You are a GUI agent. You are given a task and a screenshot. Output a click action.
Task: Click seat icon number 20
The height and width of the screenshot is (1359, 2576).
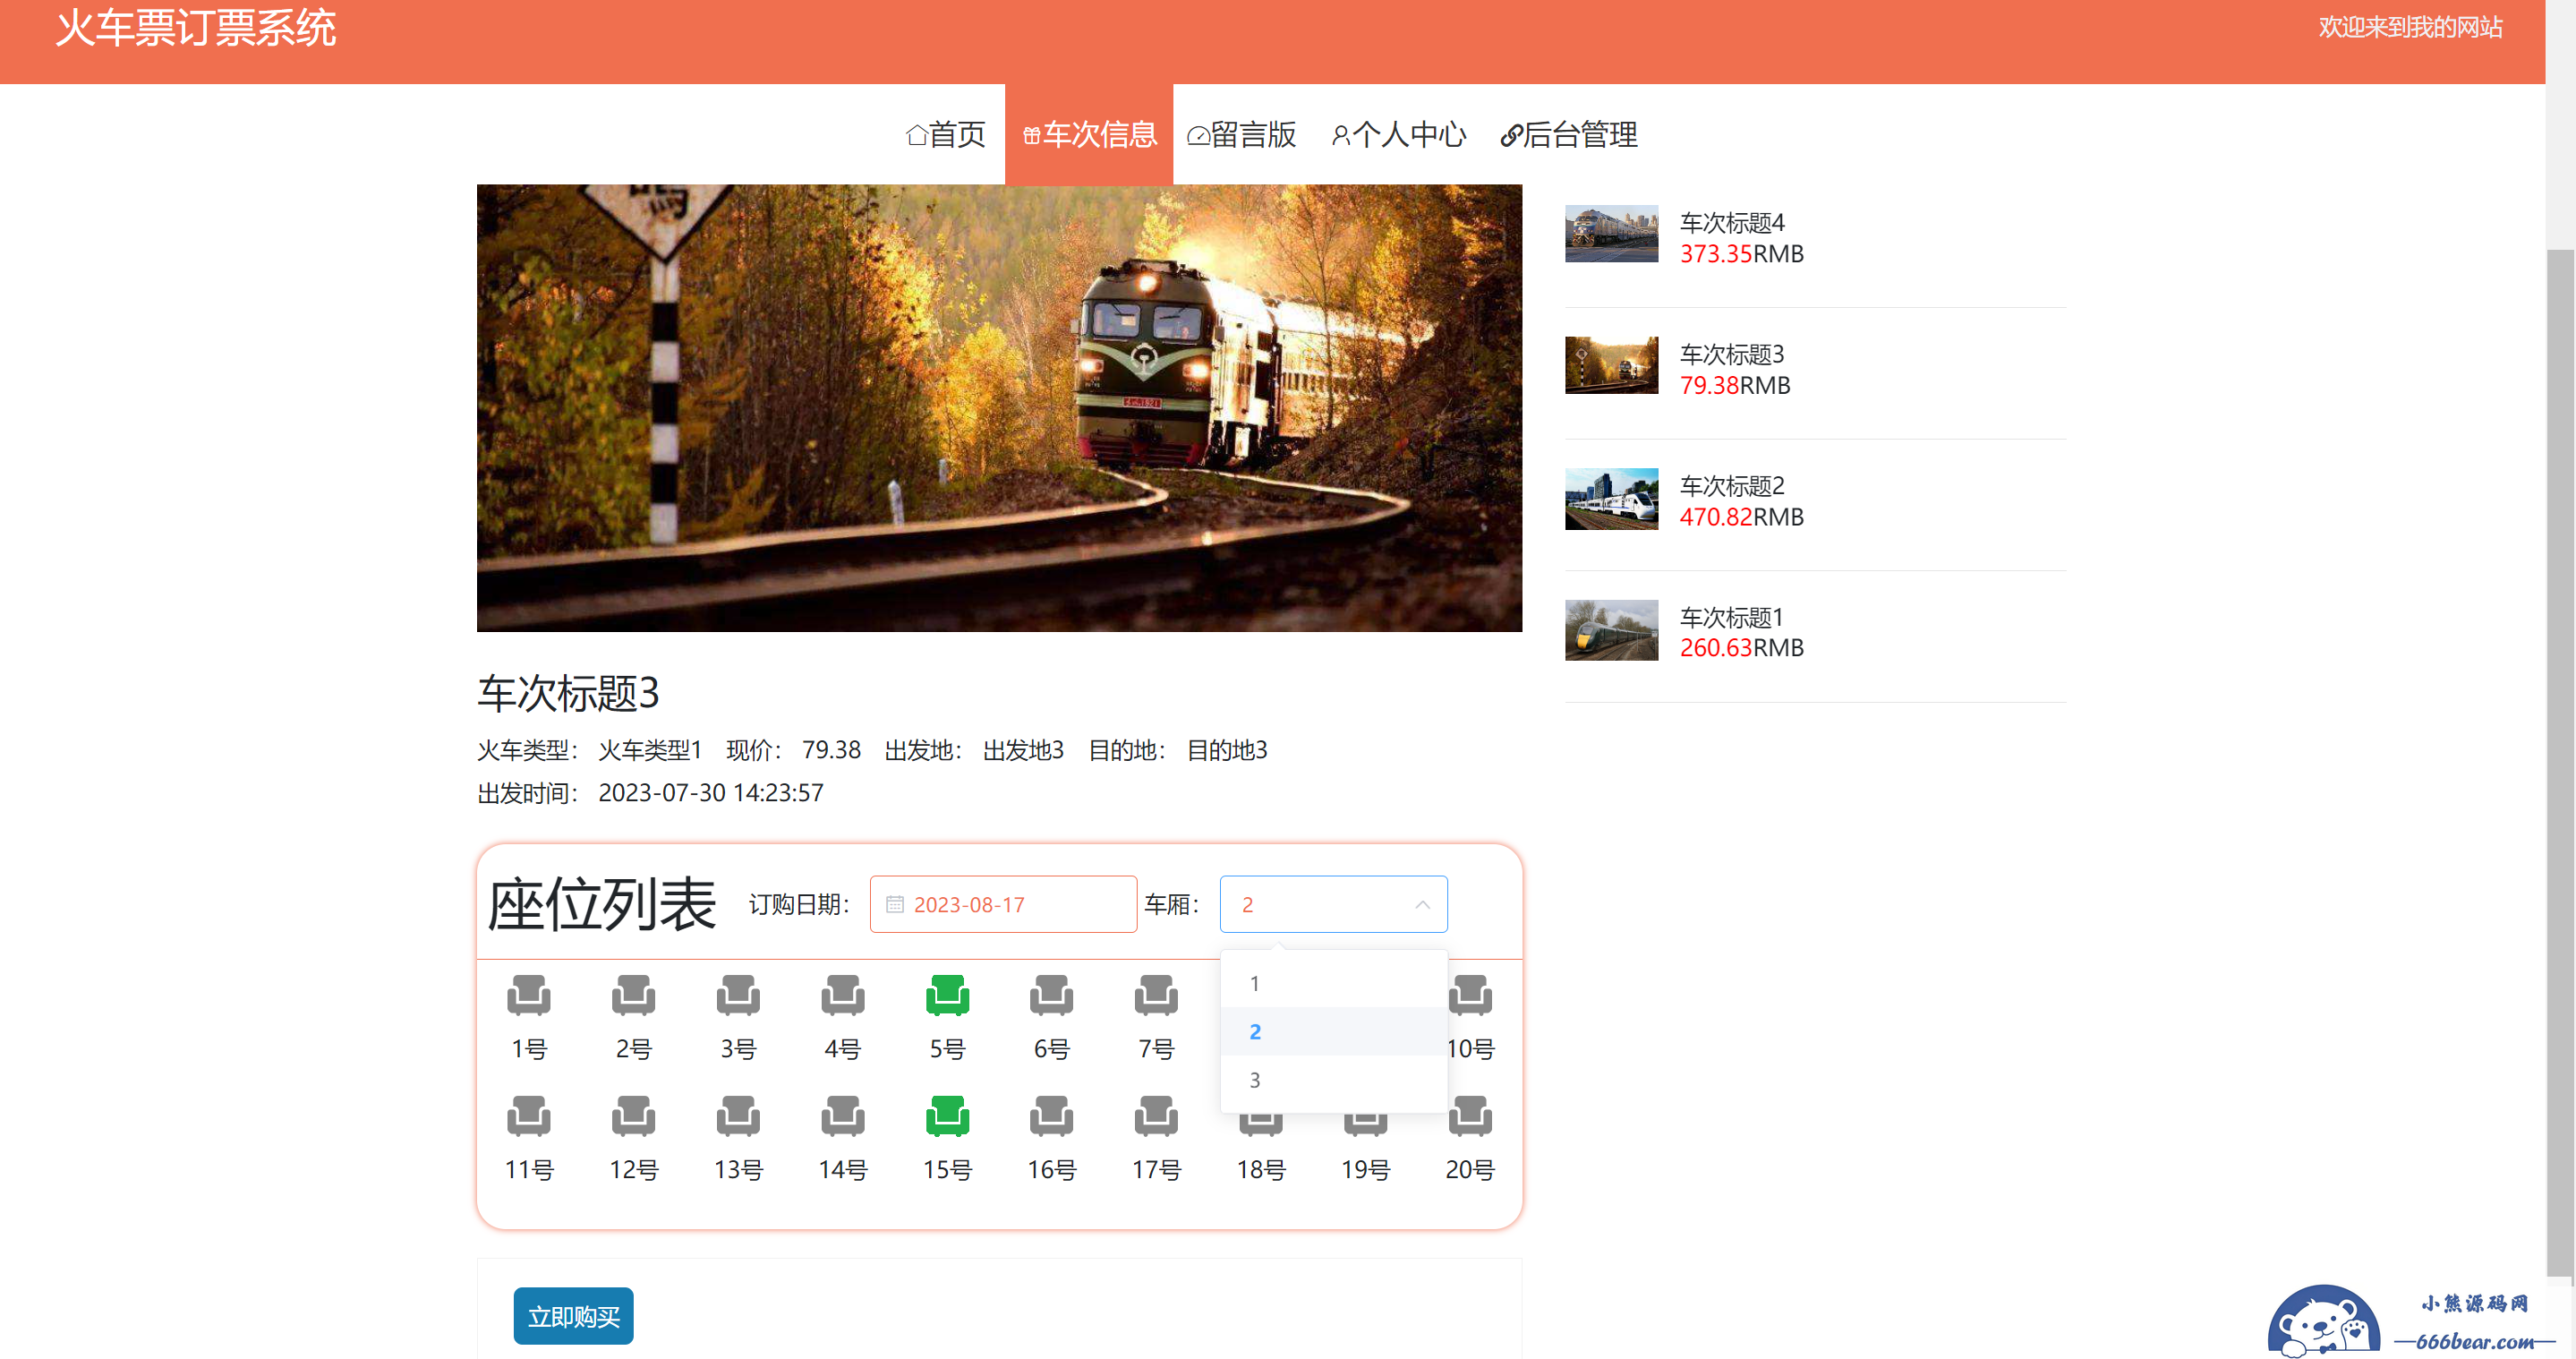click(x=1469, y=1116)
